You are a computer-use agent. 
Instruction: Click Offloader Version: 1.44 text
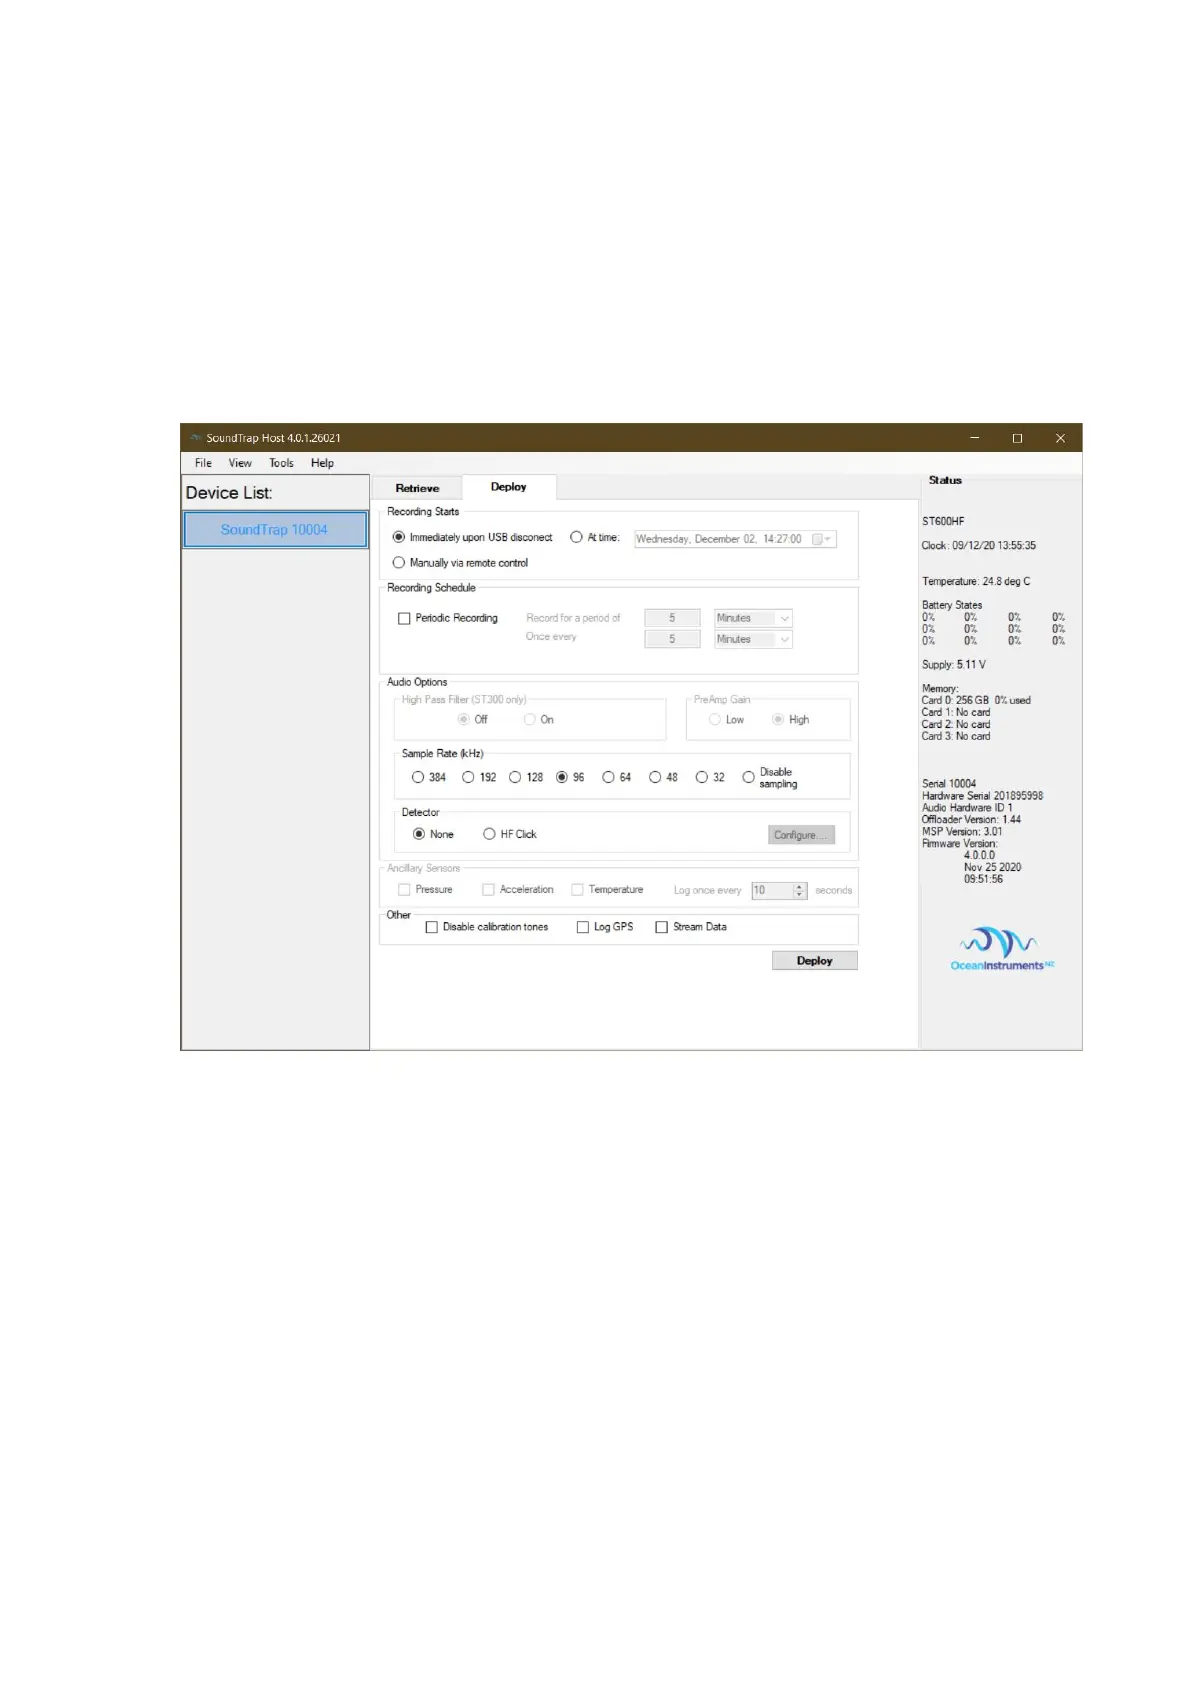[x=971, y=820]
